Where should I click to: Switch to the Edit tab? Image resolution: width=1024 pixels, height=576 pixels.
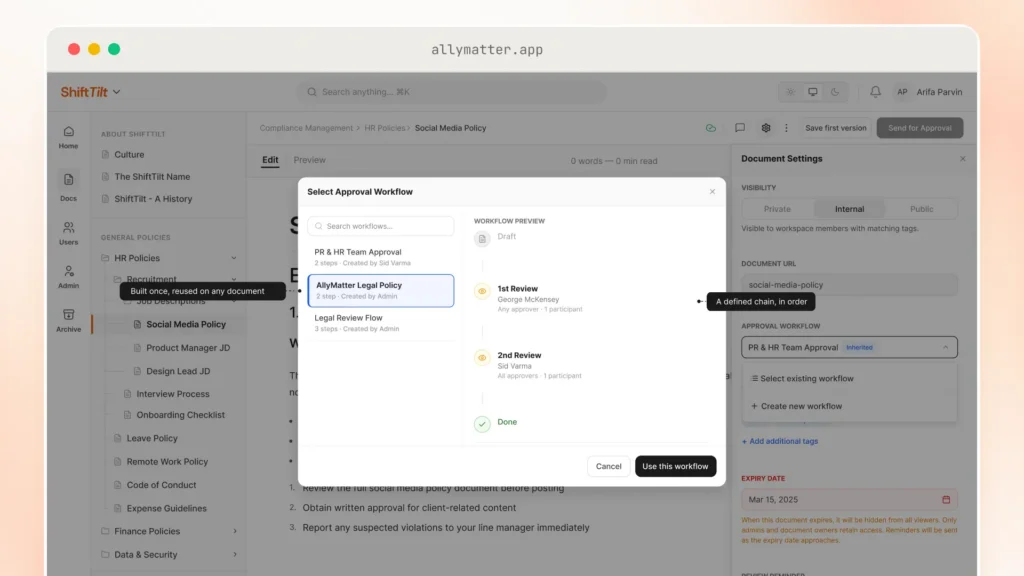[x=270, y=160]
